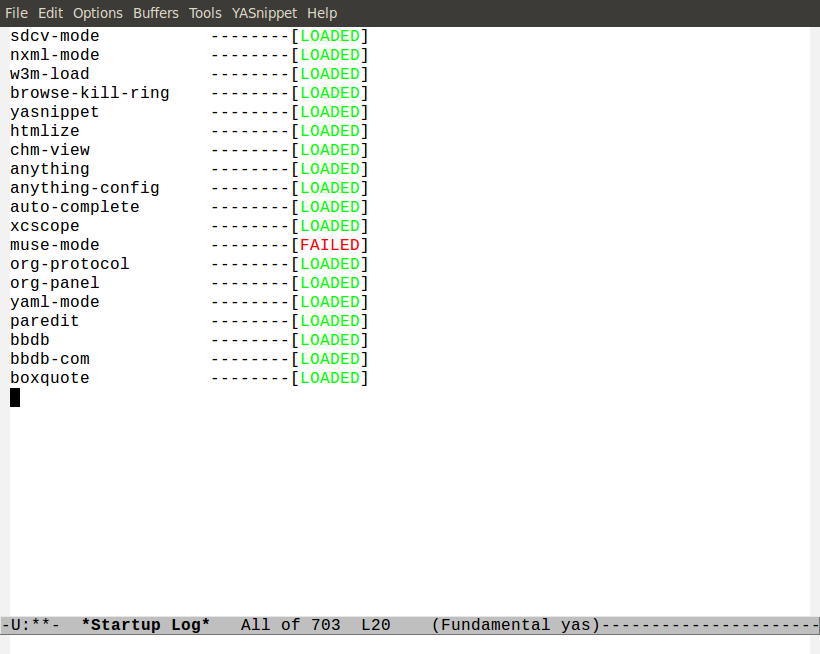Click the org-panel entry text
820x654 pixels.
point(54,283)
